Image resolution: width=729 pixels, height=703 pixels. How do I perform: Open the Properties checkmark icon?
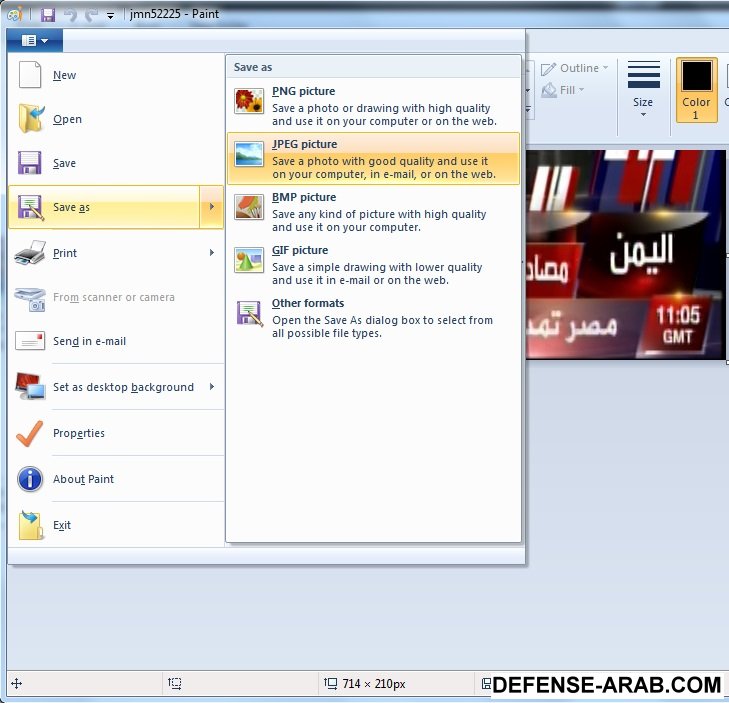pyautogui.click(x=30, y=433)
